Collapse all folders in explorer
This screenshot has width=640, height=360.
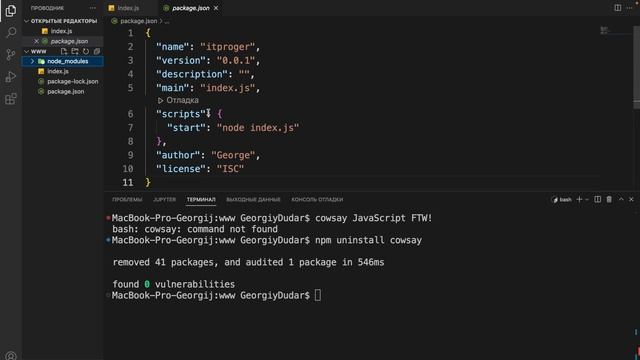tap(97, 51)
